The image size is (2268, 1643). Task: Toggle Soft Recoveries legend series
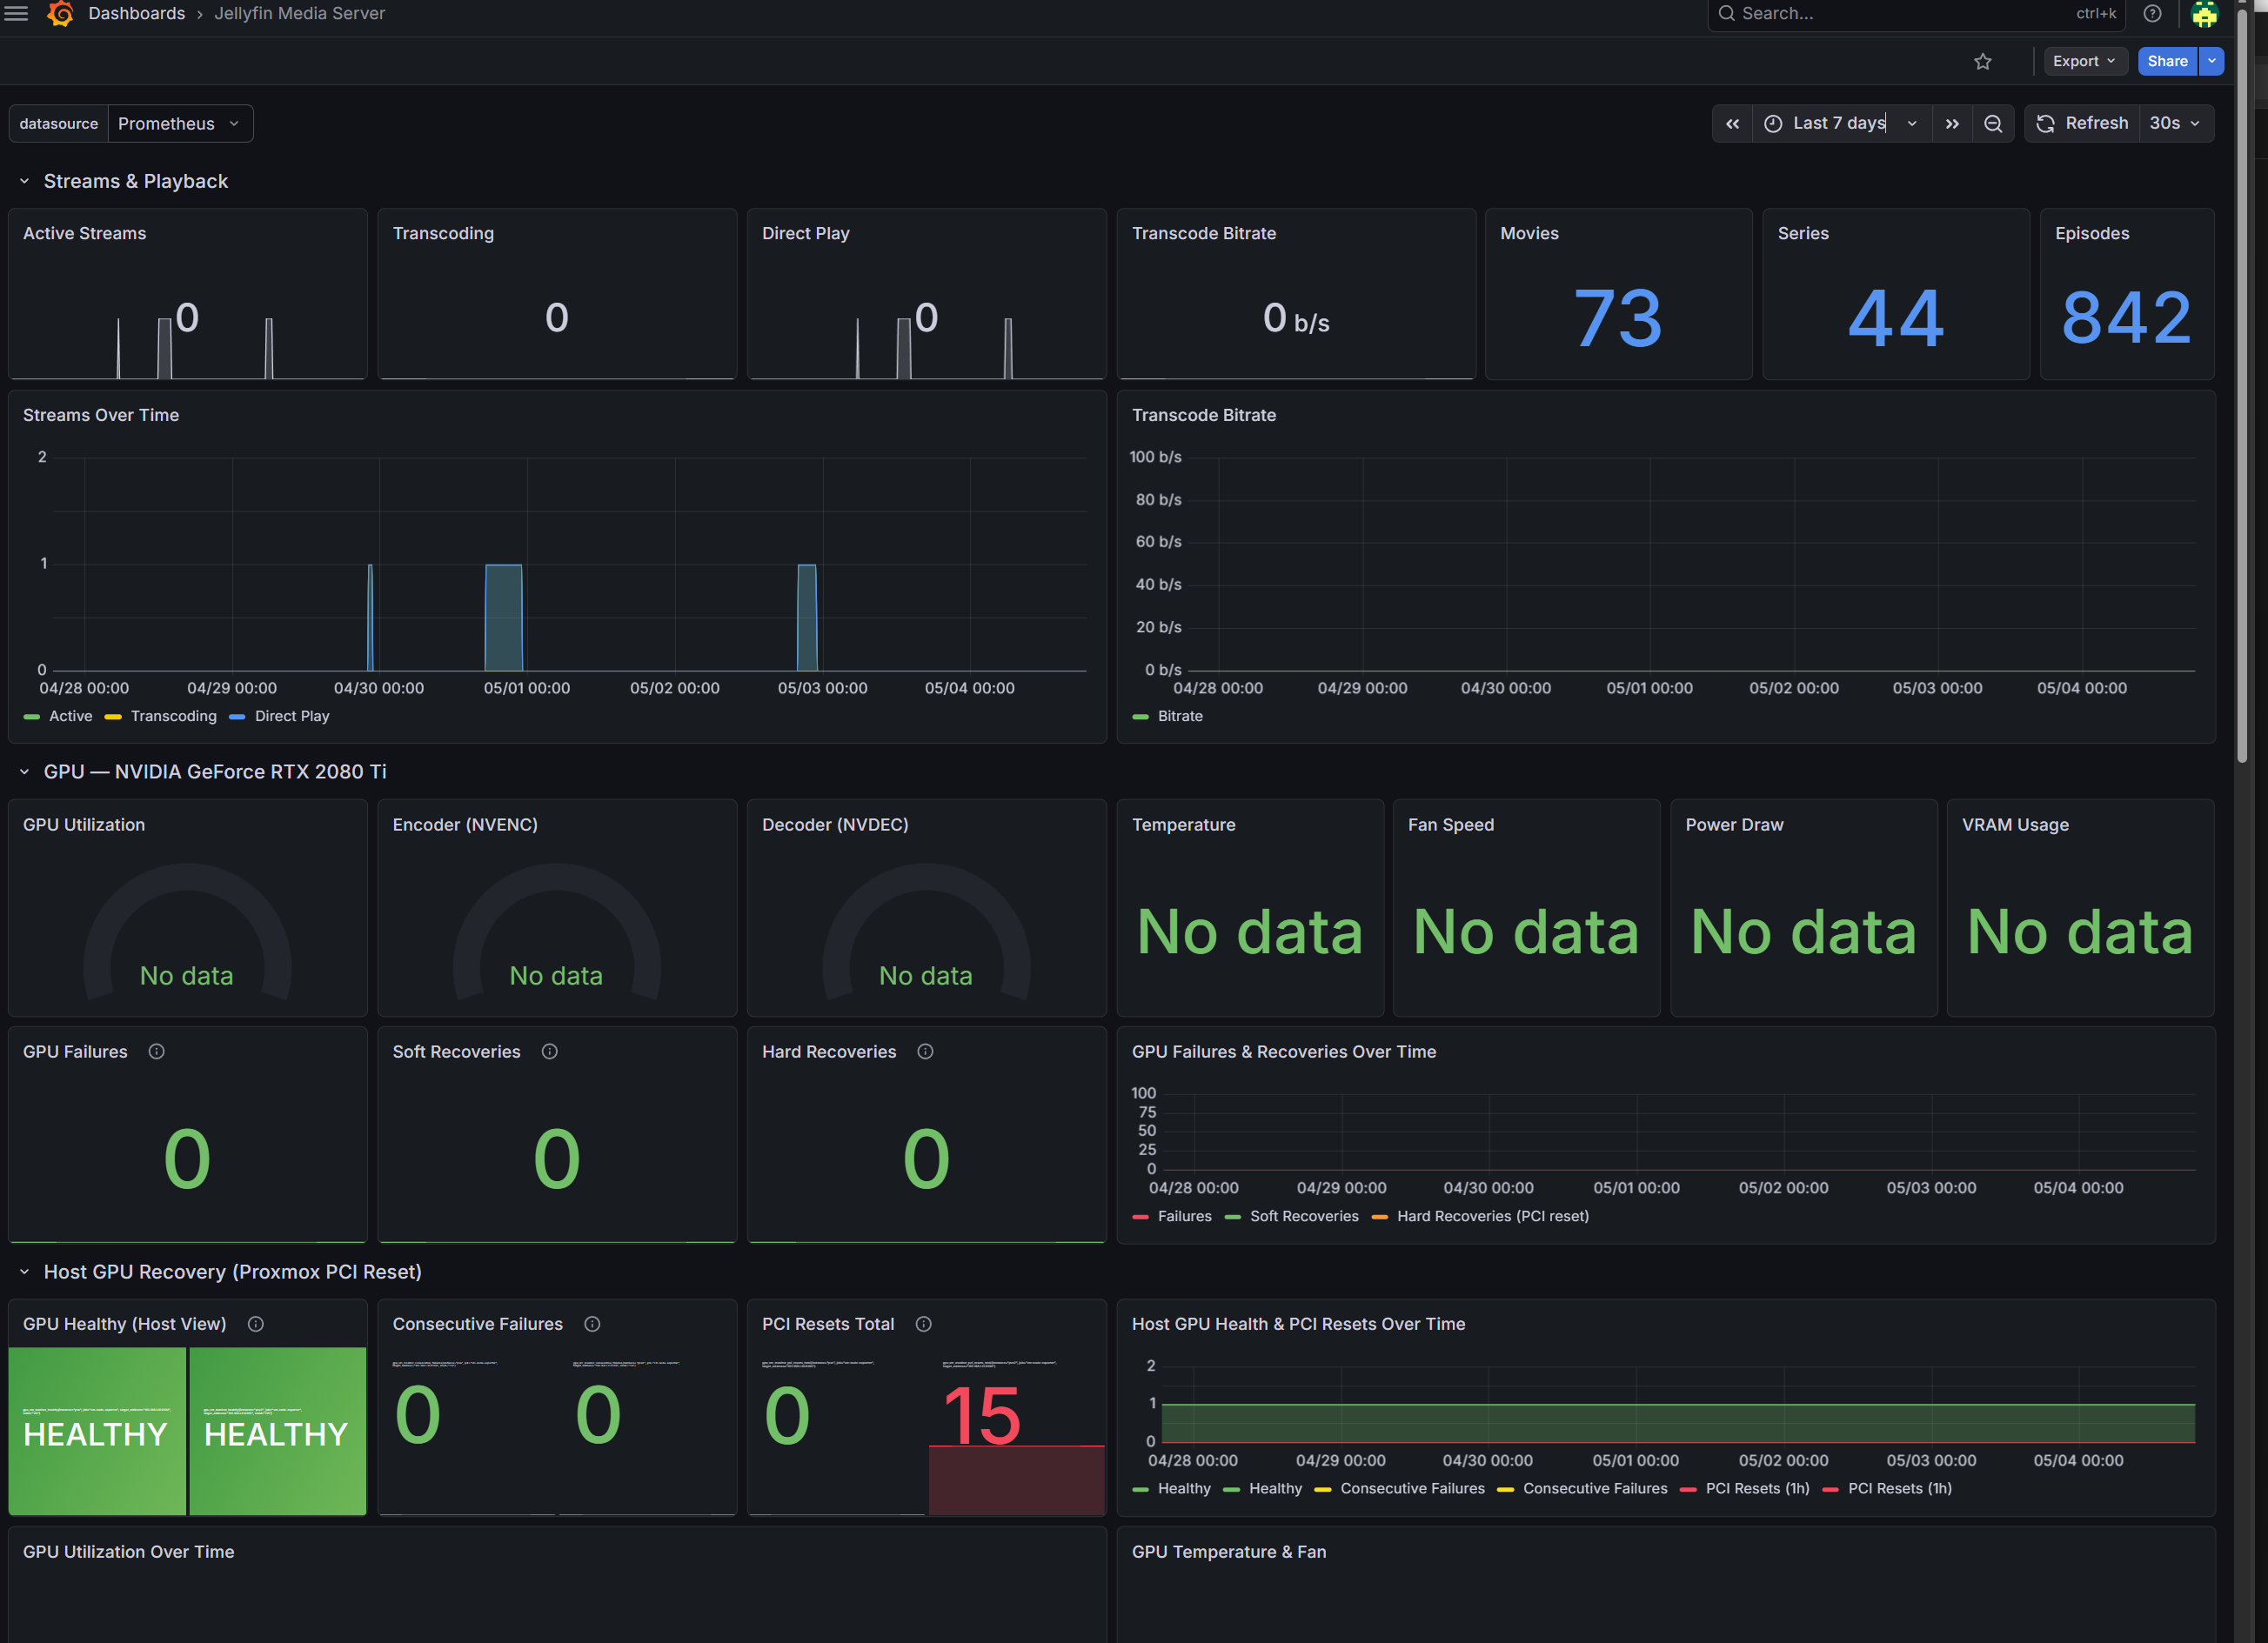tap(1304, 1216)
